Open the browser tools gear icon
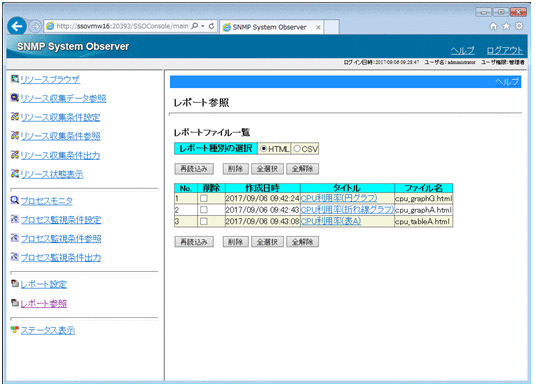 [x=519, y=26]
